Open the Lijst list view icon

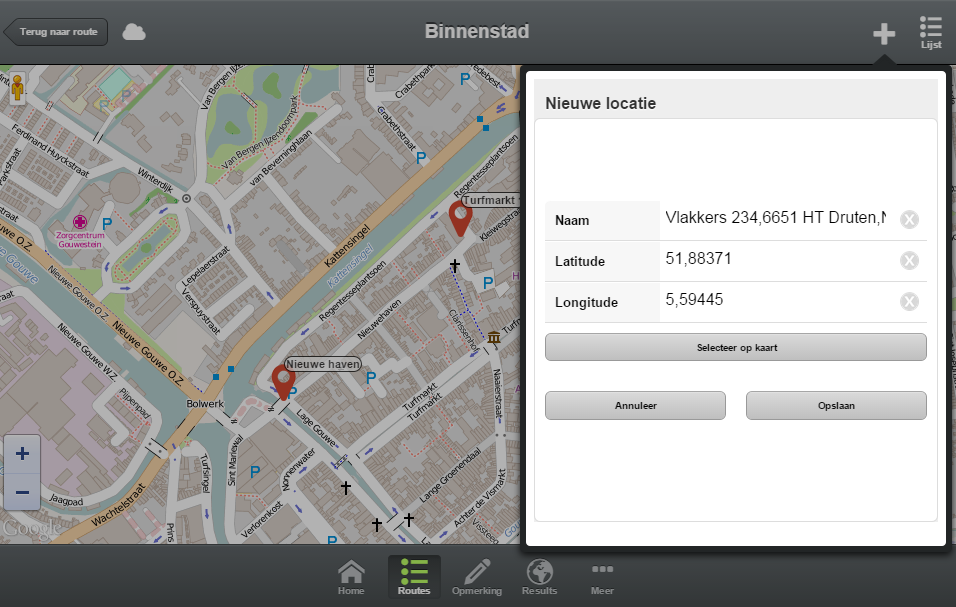point(931,33)
